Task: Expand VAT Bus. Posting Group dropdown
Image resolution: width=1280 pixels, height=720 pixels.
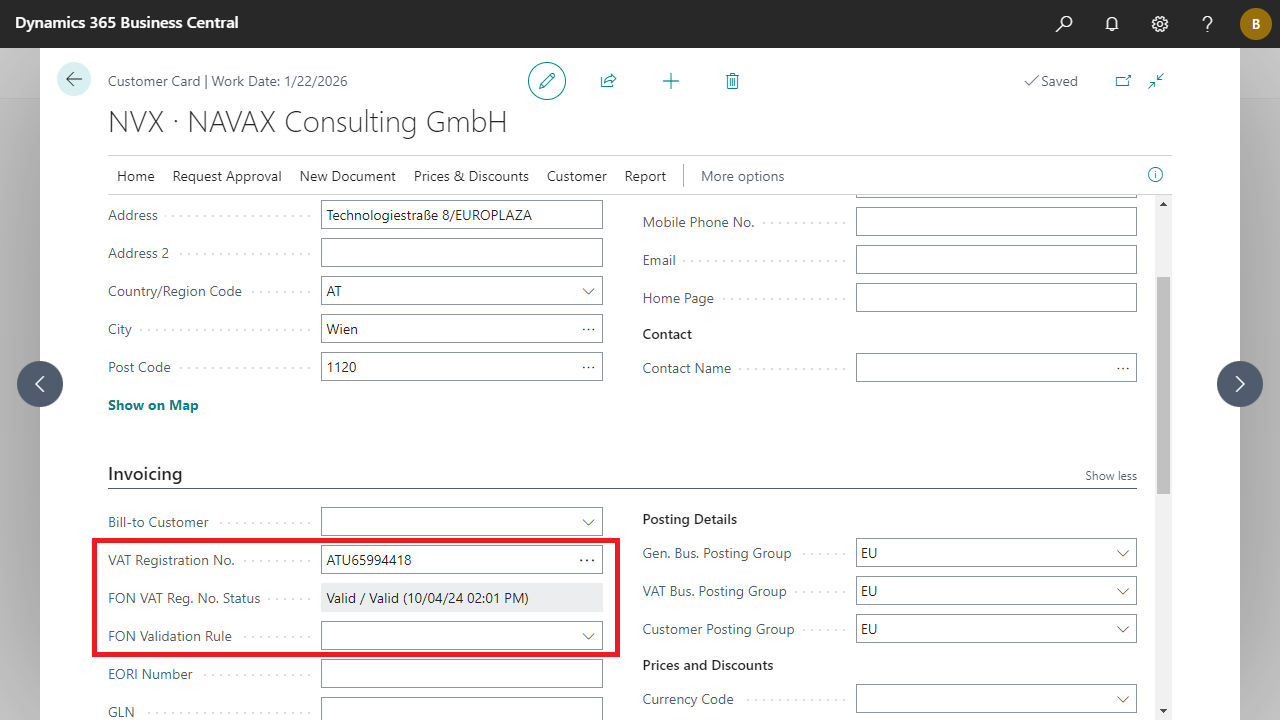Action: [1122, 591]
